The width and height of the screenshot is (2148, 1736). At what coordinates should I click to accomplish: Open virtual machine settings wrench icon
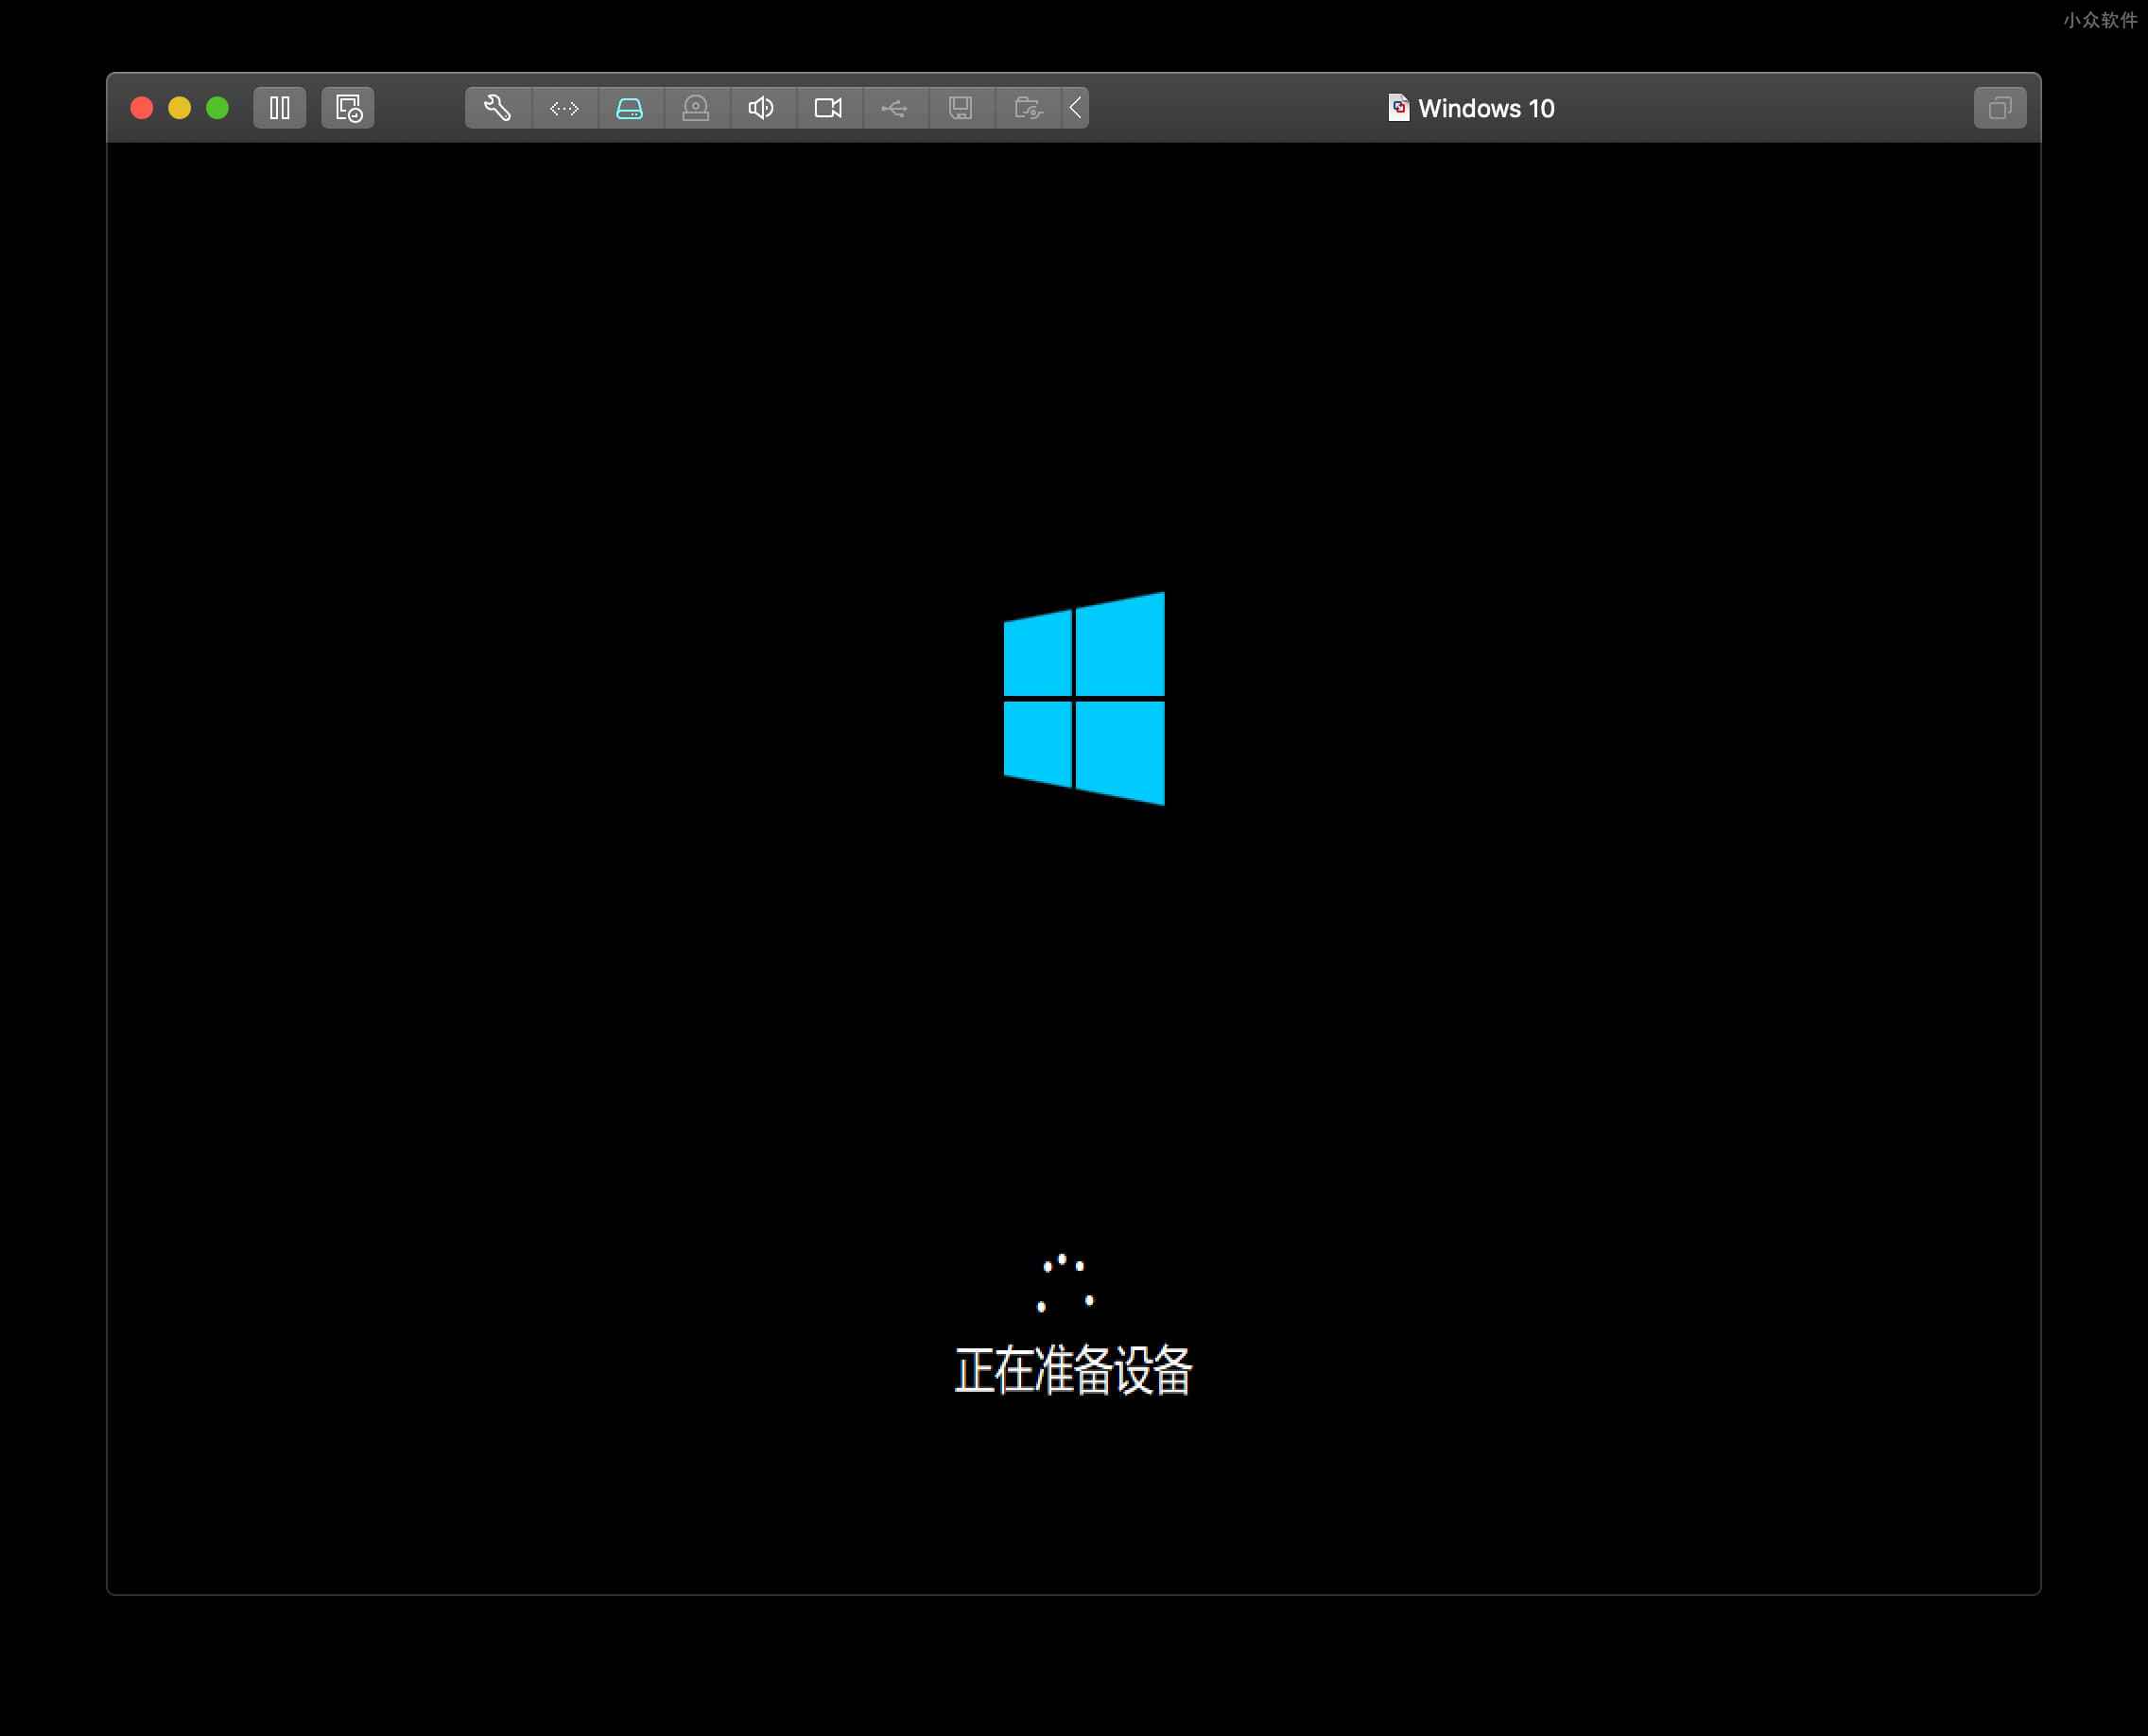[x=498, y=108]
